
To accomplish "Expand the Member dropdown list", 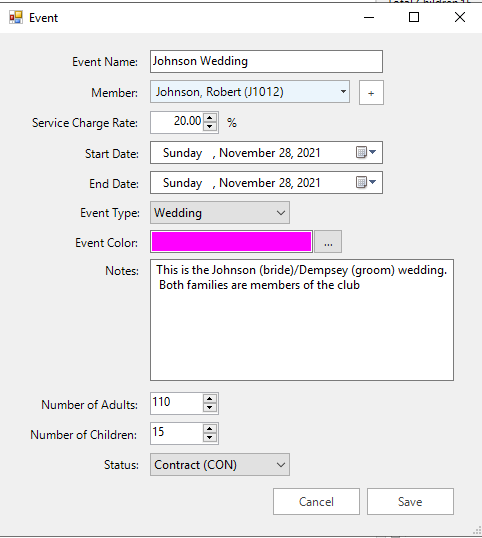I will [343, 92].
